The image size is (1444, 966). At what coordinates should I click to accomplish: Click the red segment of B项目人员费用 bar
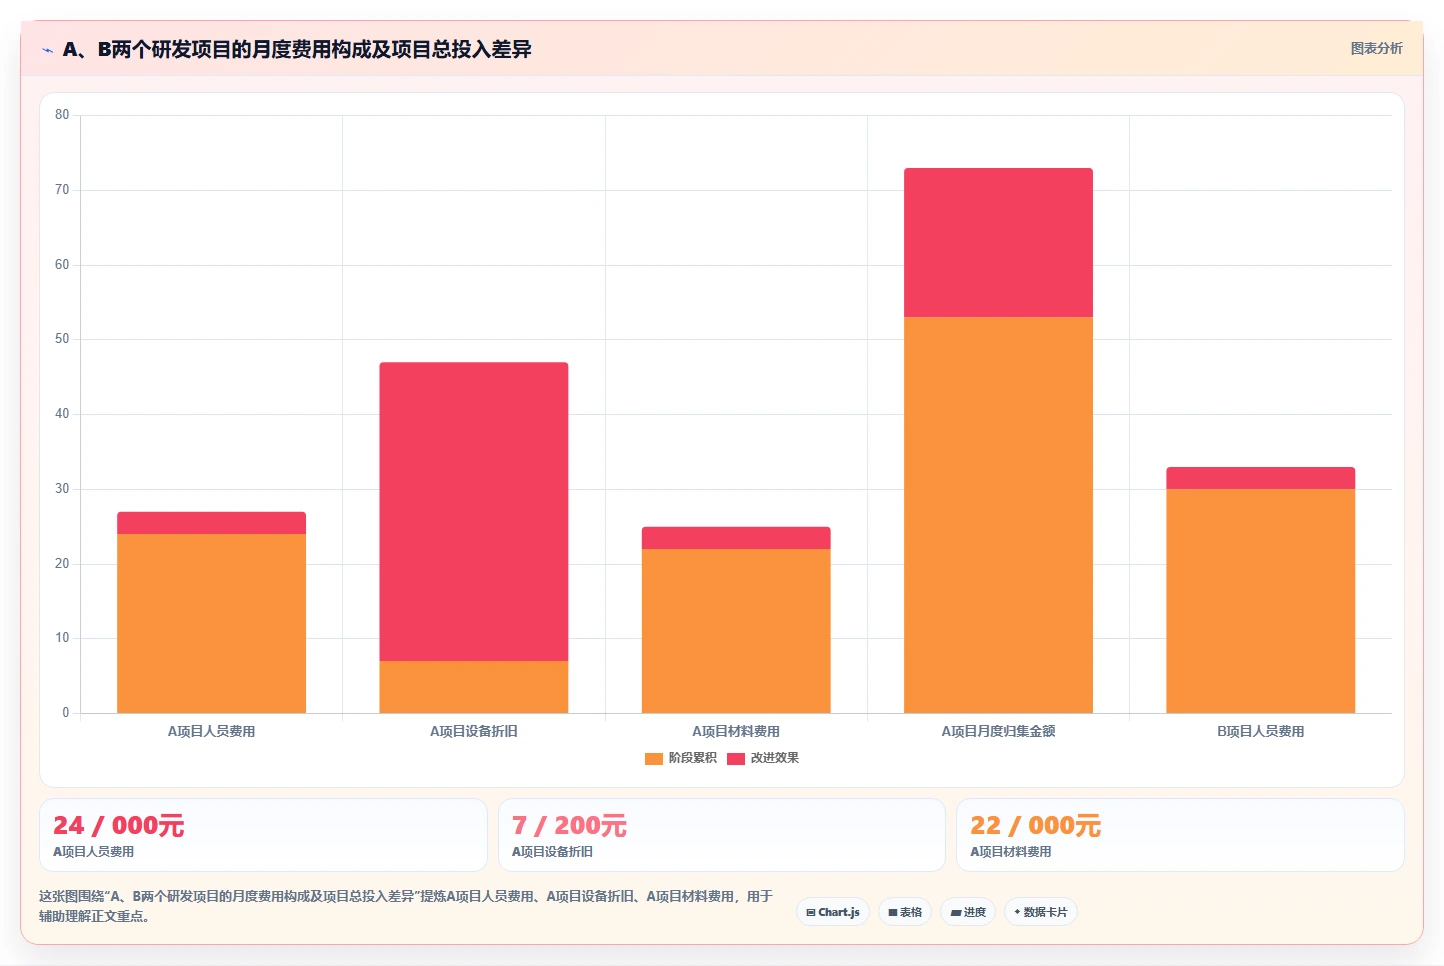click(1260, 478)
